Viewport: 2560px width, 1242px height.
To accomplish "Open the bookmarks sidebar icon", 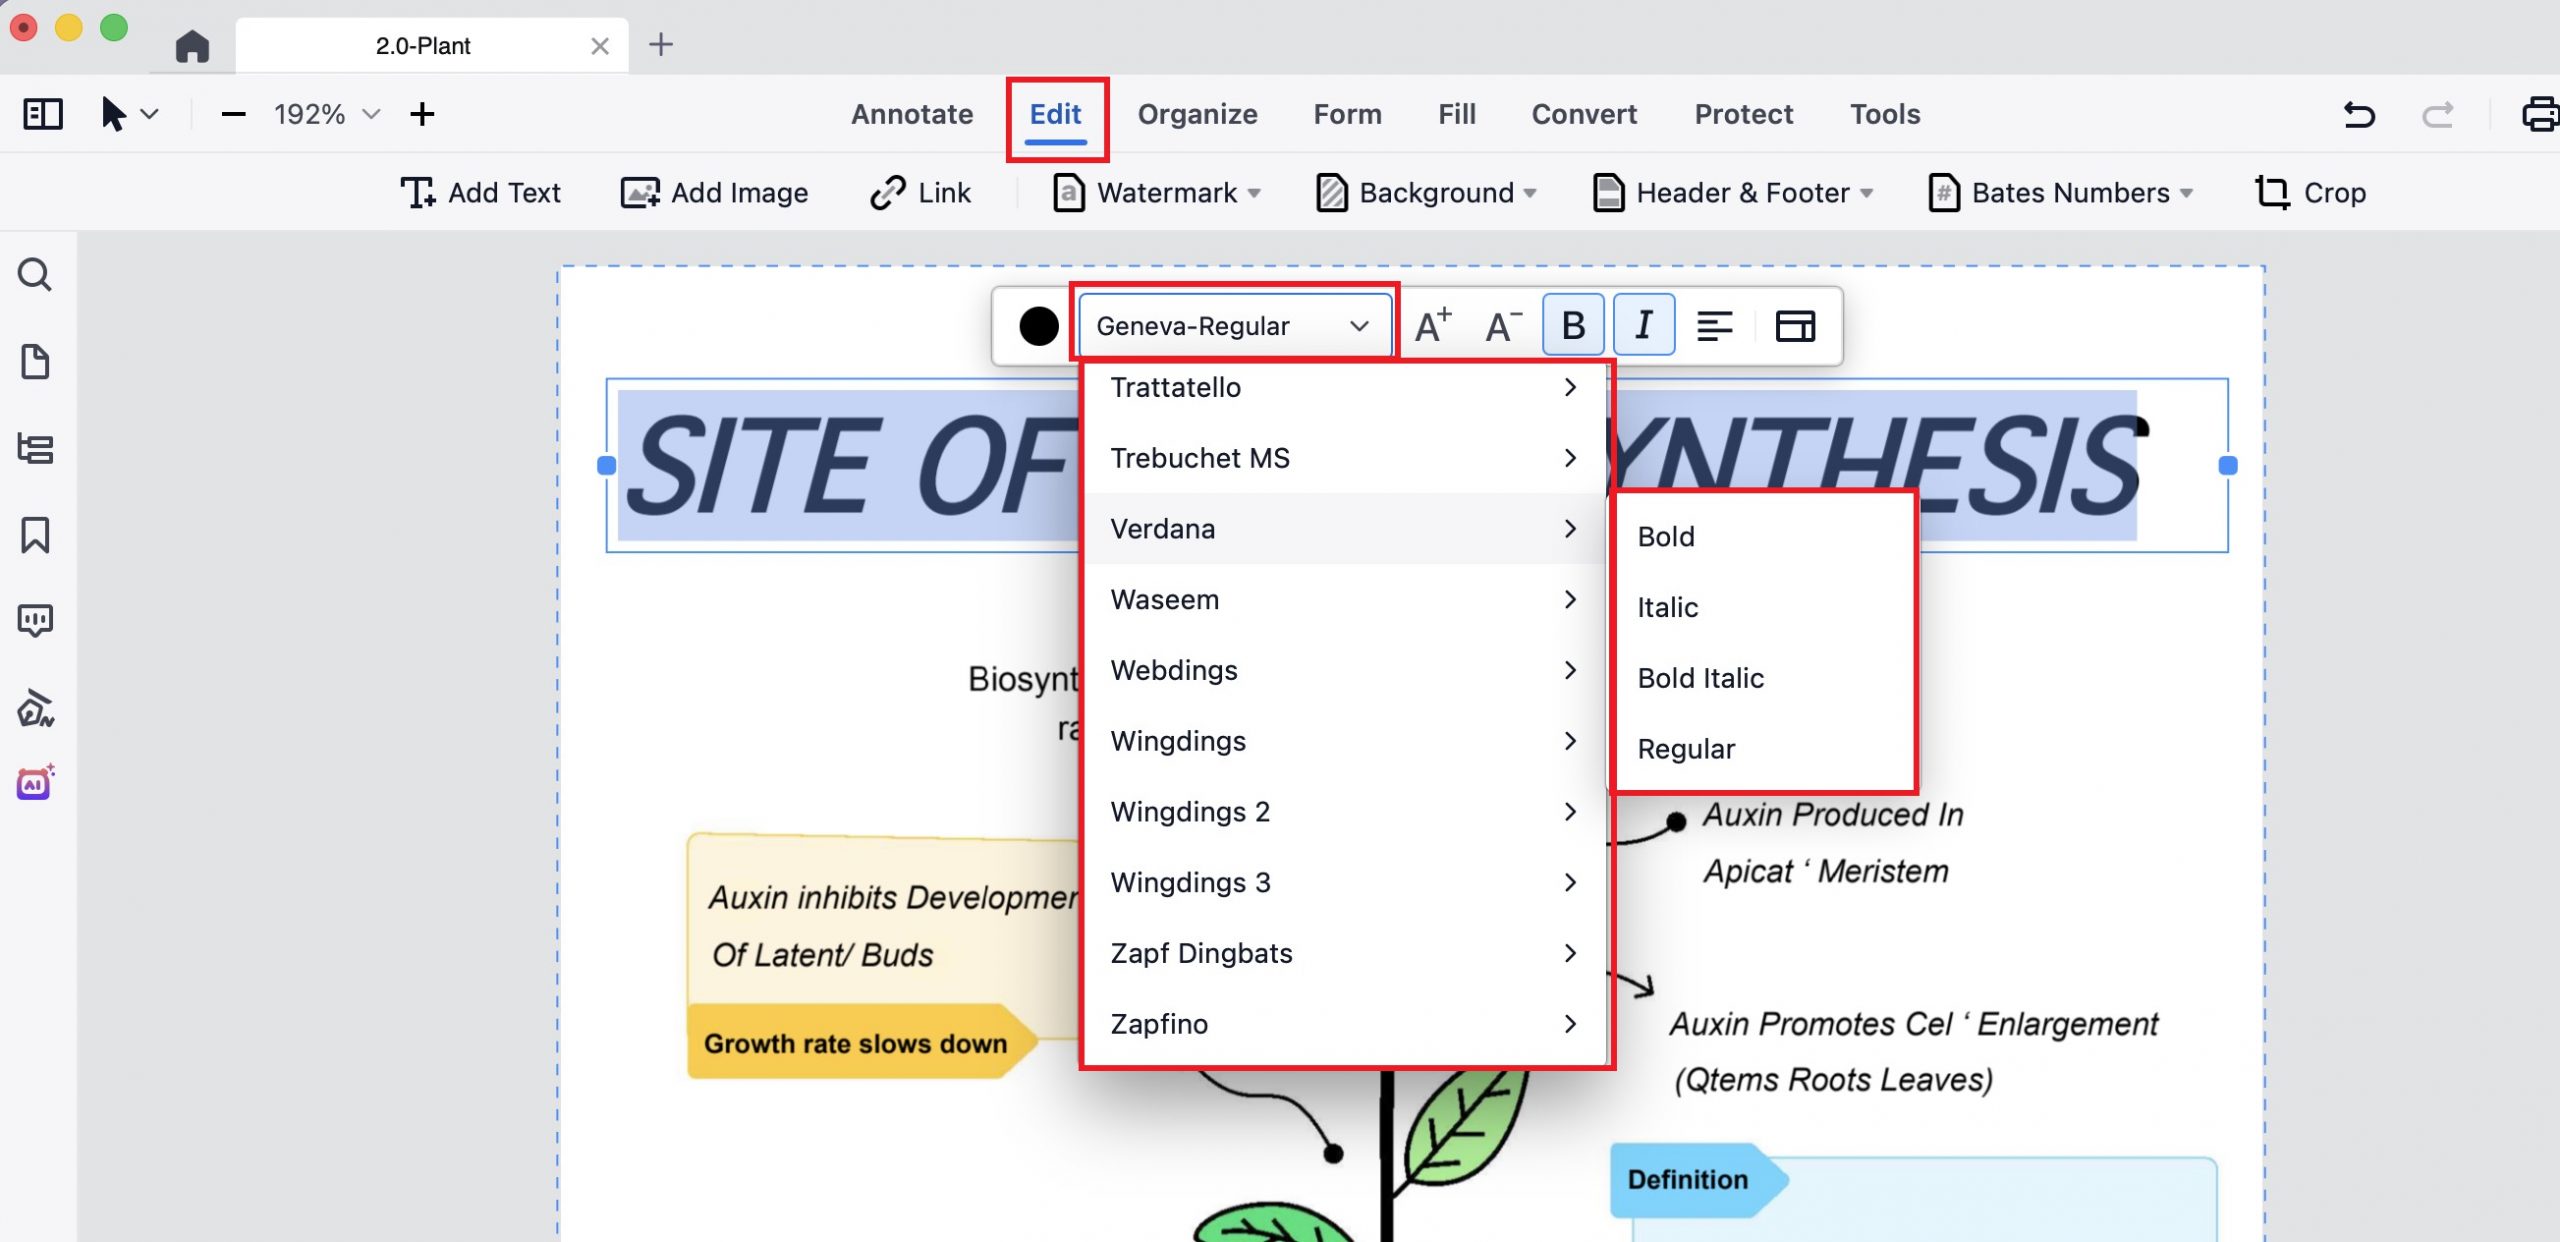I will [x=36, y=535].
